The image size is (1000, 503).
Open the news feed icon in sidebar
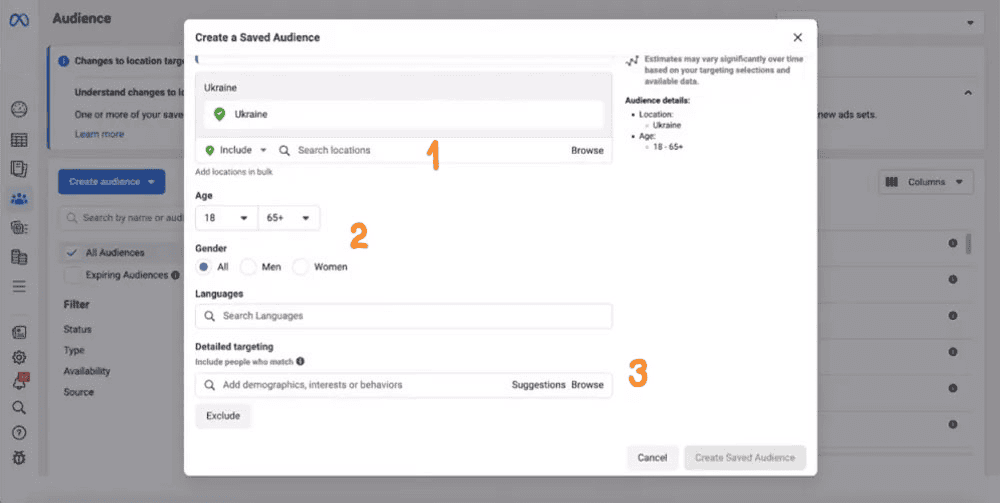pyautogui.click(x=19, y=332)
